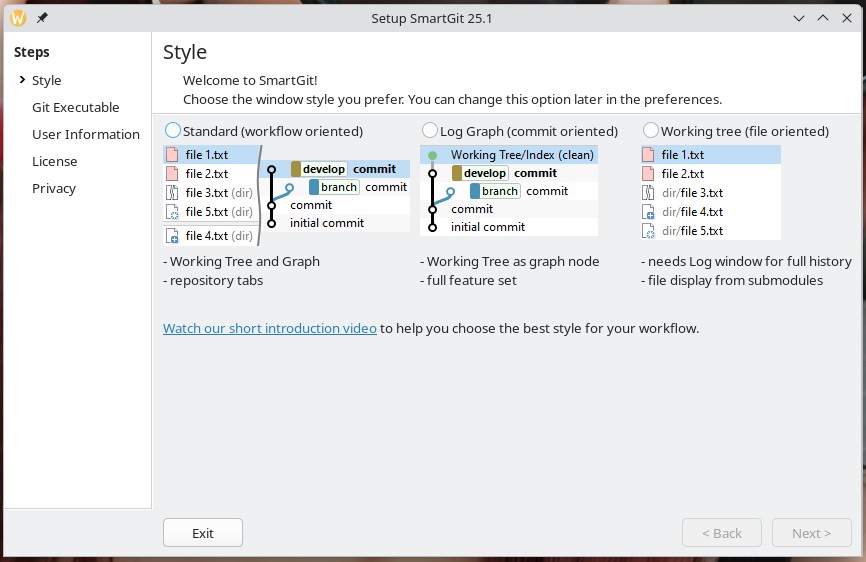This screenshot has width=866, height=562.
Task: Click the pin window icon
Action: [x=42, y=18]
